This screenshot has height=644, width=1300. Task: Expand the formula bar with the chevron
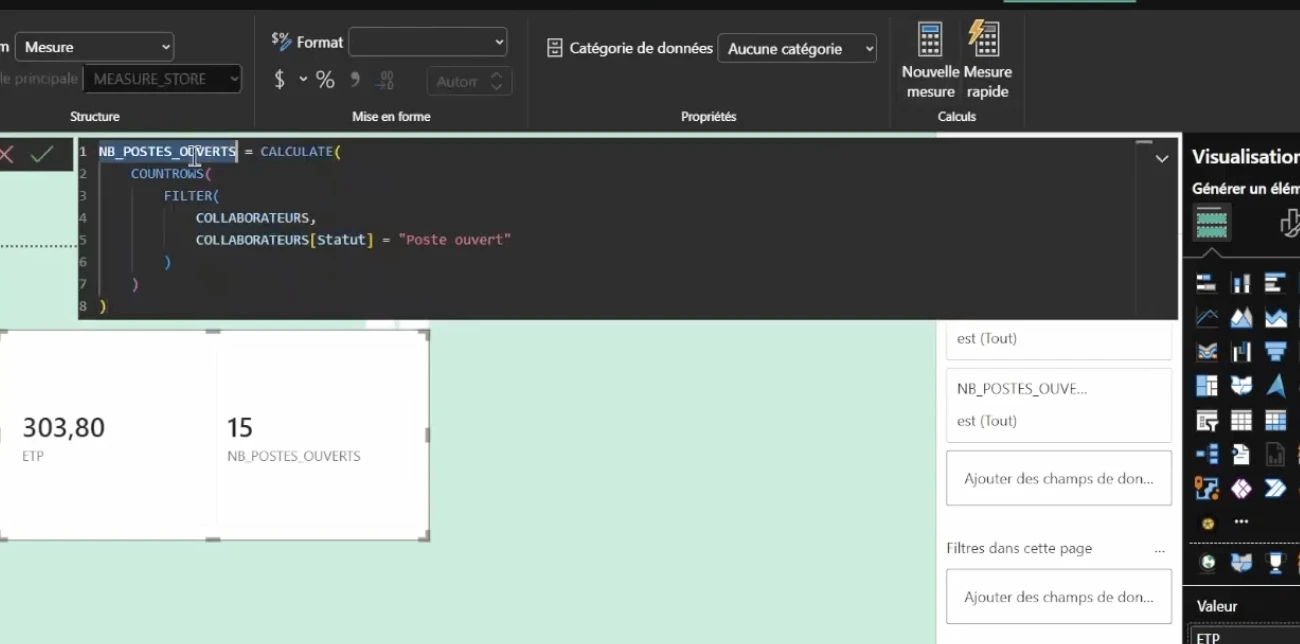1161,159
